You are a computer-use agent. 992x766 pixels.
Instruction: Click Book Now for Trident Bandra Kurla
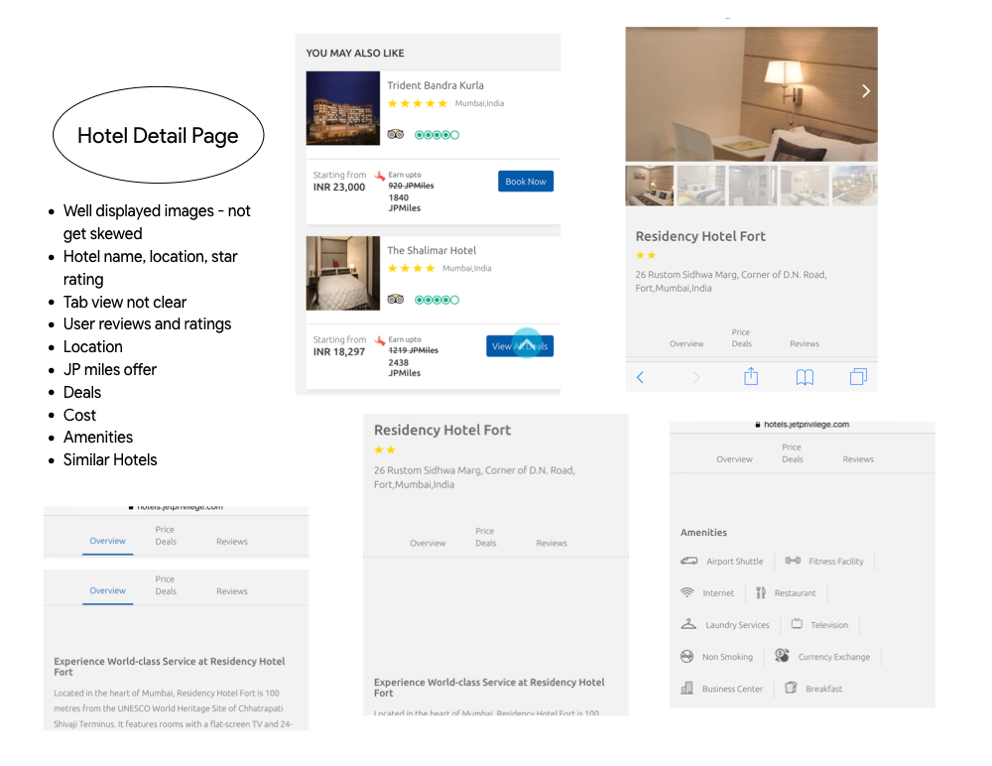coord(526,182)
